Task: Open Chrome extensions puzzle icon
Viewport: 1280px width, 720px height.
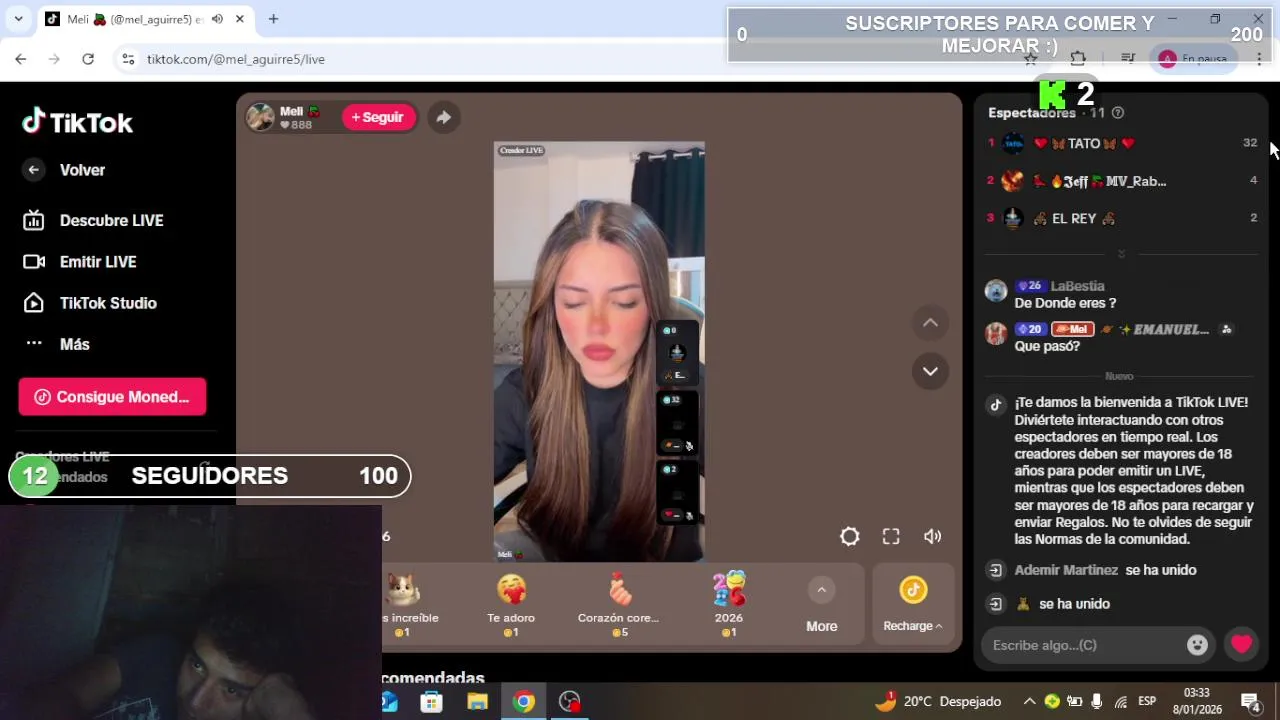Action: [1078, 59]
